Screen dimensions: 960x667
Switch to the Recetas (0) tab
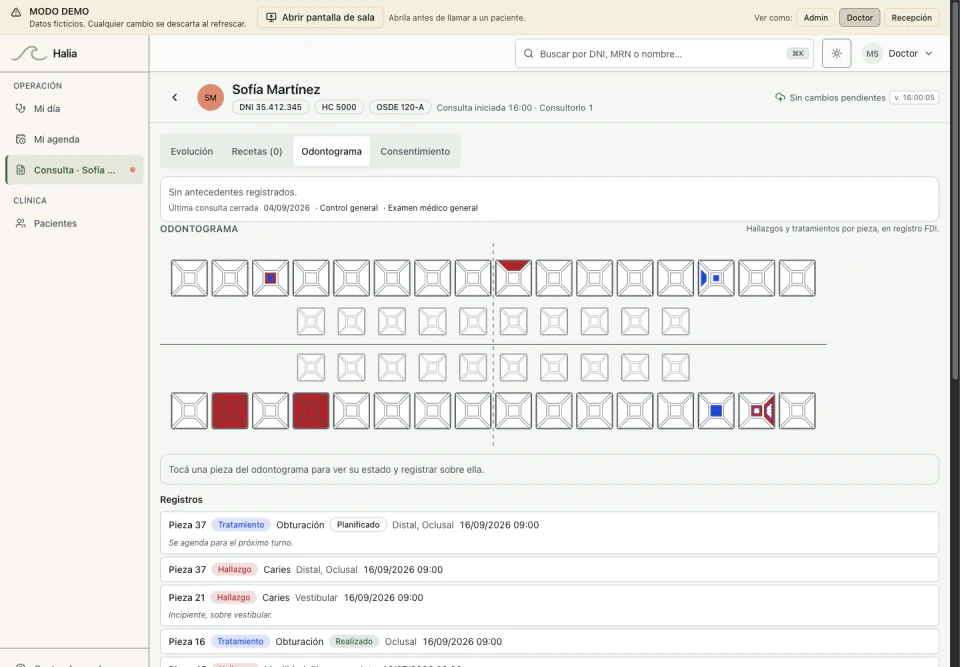[257, 151]
